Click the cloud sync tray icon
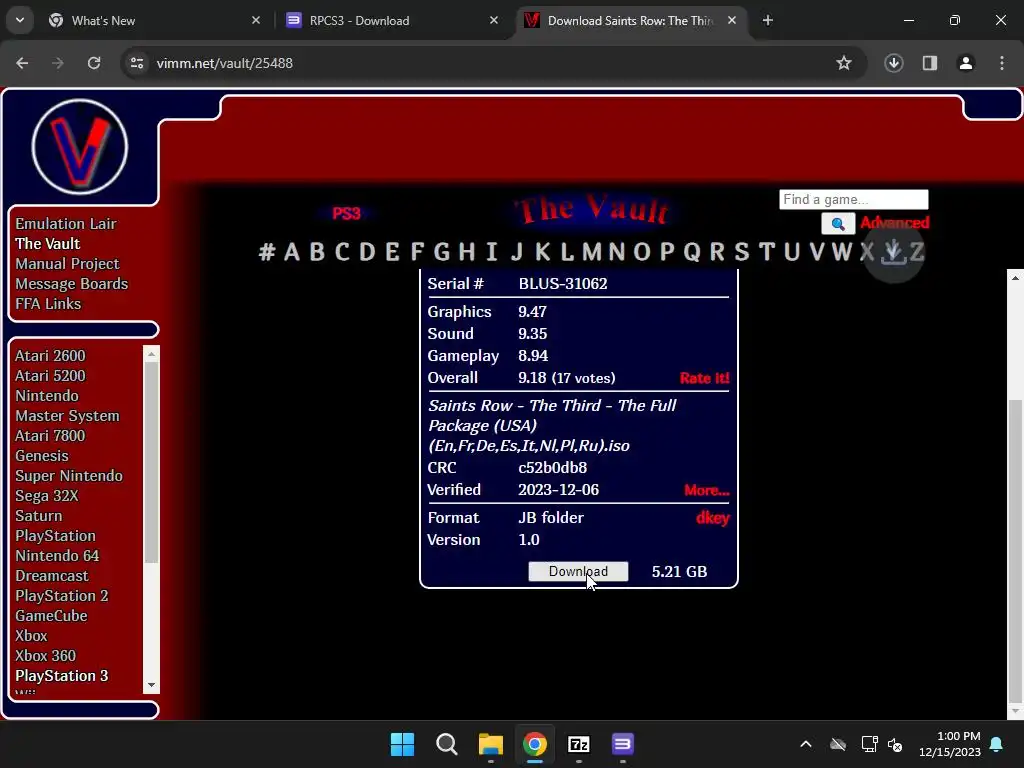 coord(838,744)
